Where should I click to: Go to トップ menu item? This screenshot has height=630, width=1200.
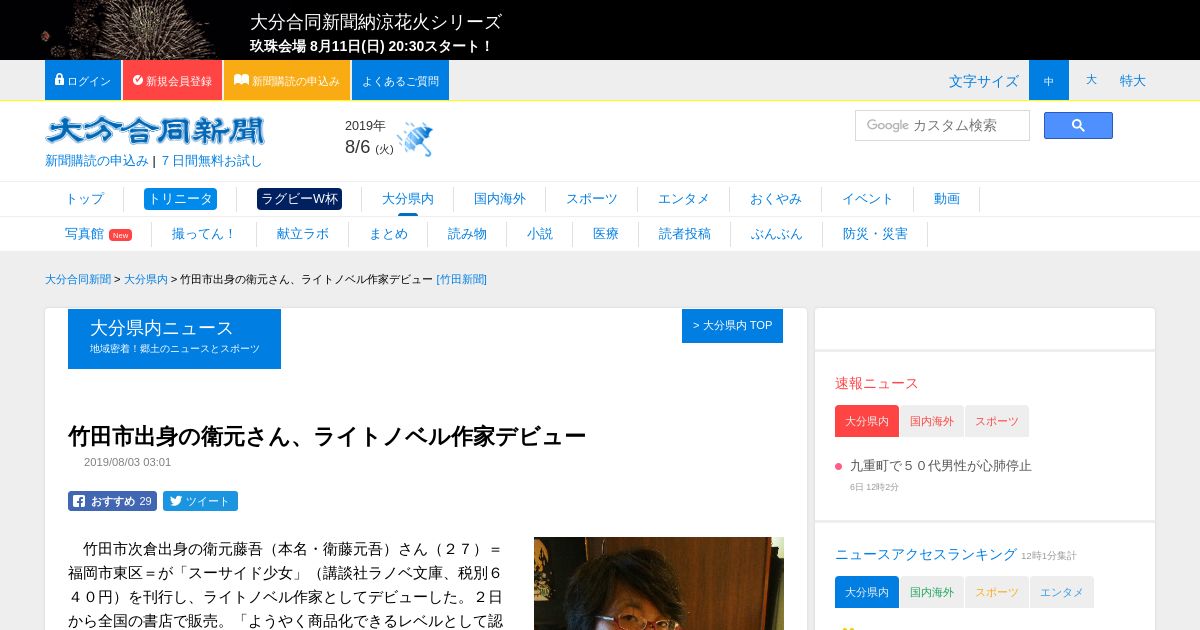click(x=84, y=199)
